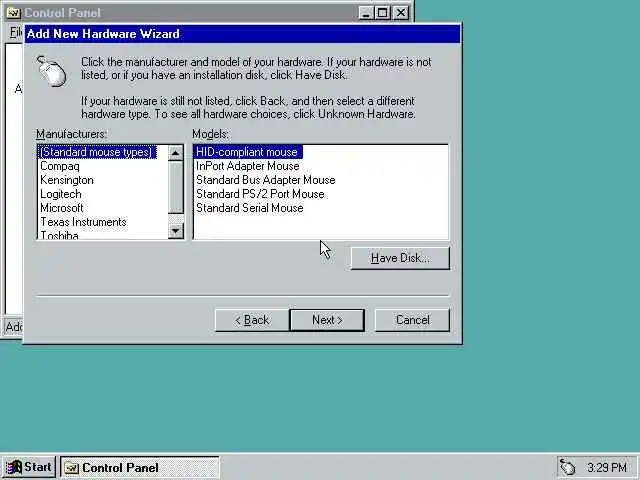Click the Add New Hardware Wizard title bar

pyautogui.click(x=242, y=33)
